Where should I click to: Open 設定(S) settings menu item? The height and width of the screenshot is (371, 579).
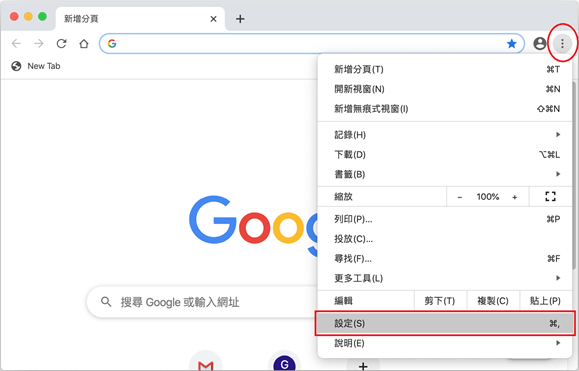[x=445, y=323]
